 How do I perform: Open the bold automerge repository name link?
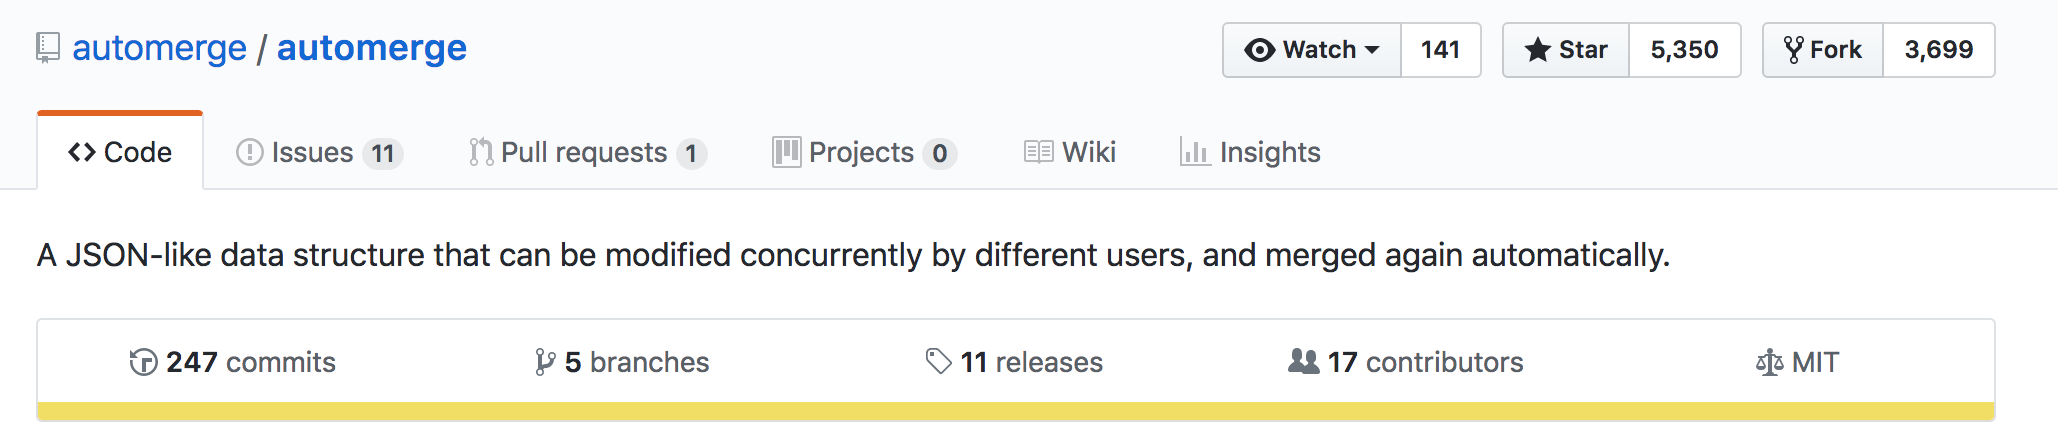coord(371,48)
